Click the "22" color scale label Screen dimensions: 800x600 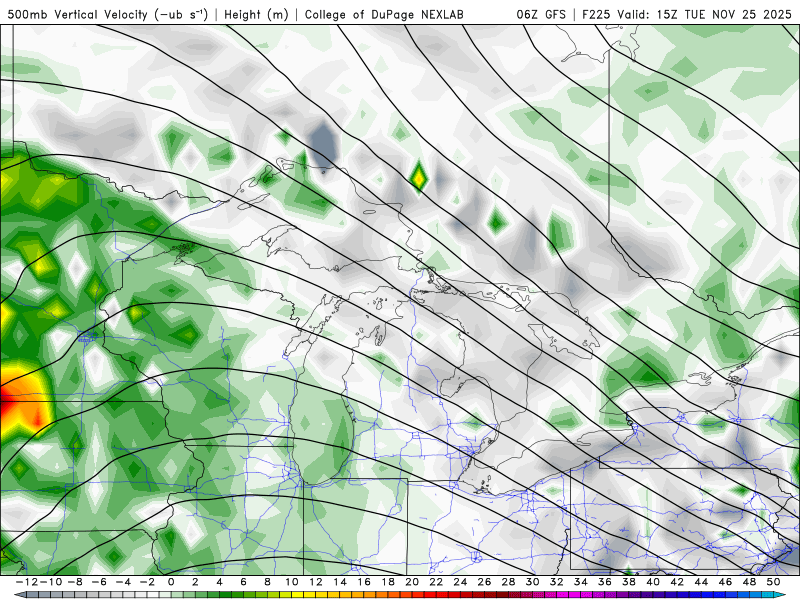pos(436,582)
